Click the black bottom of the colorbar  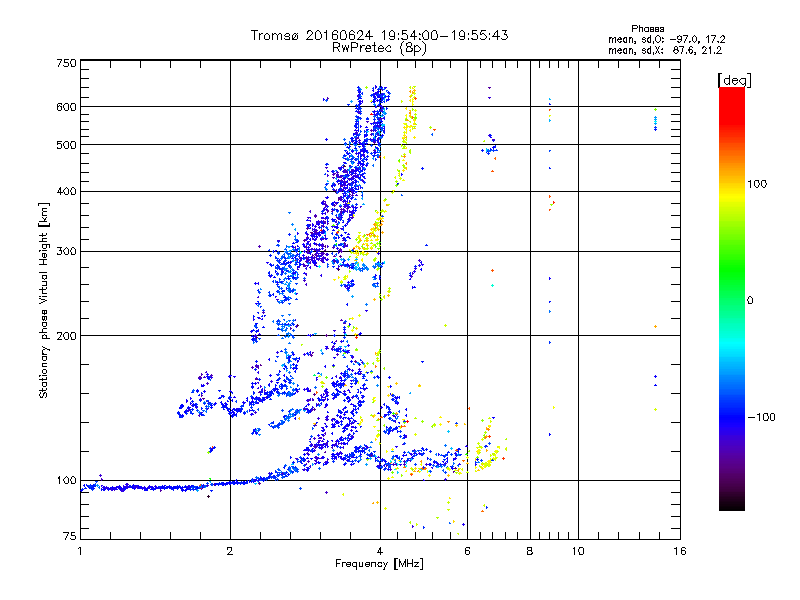(732, 505)
